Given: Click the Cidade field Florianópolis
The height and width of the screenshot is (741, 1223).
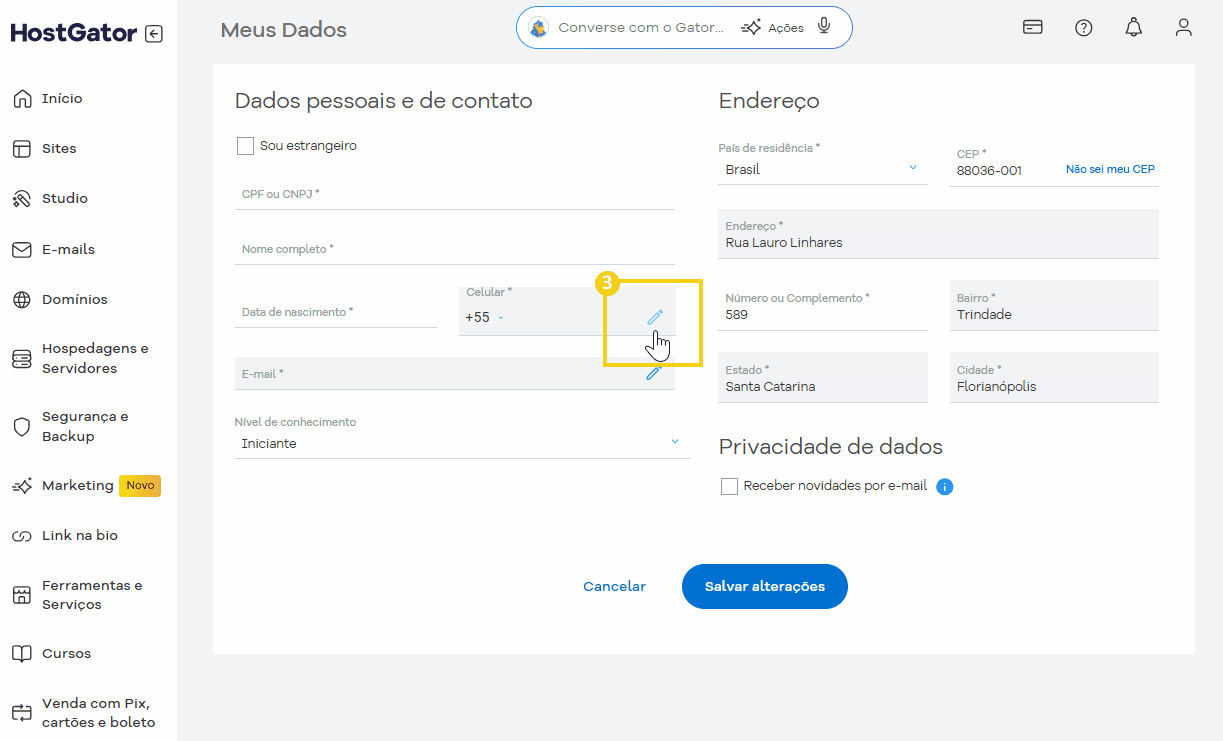Looking at the screenshot, I should 1054,378.
